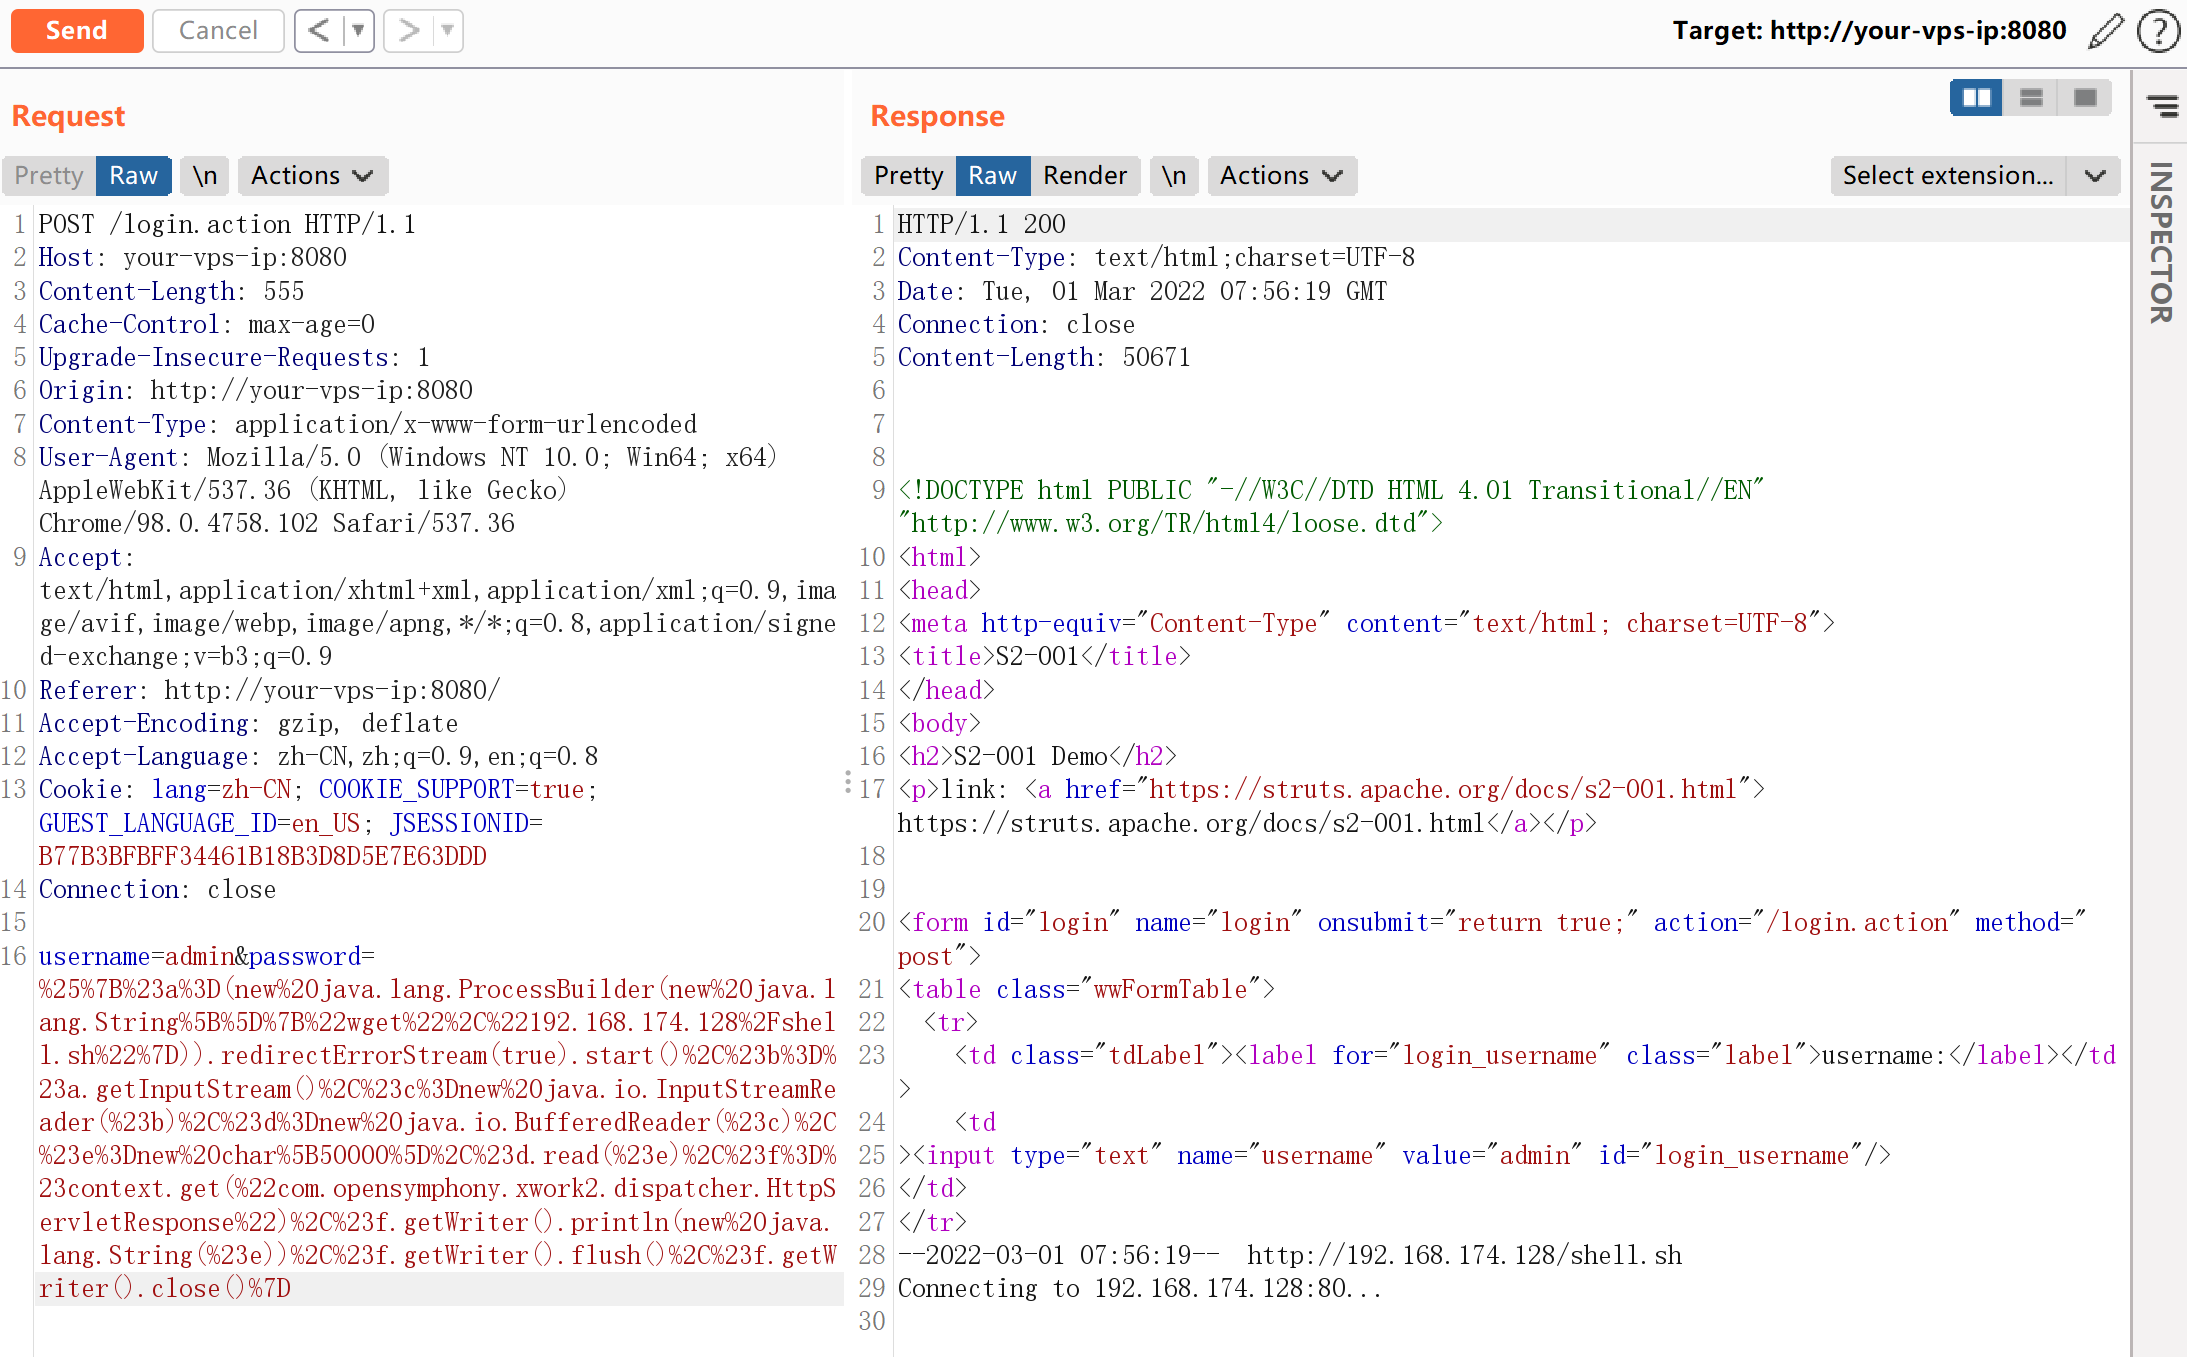Image resolution: width=2187 pixels, height=1357 pixels.
Task: Expand the Select extension combo box
Action: (x=2095, y=175)
